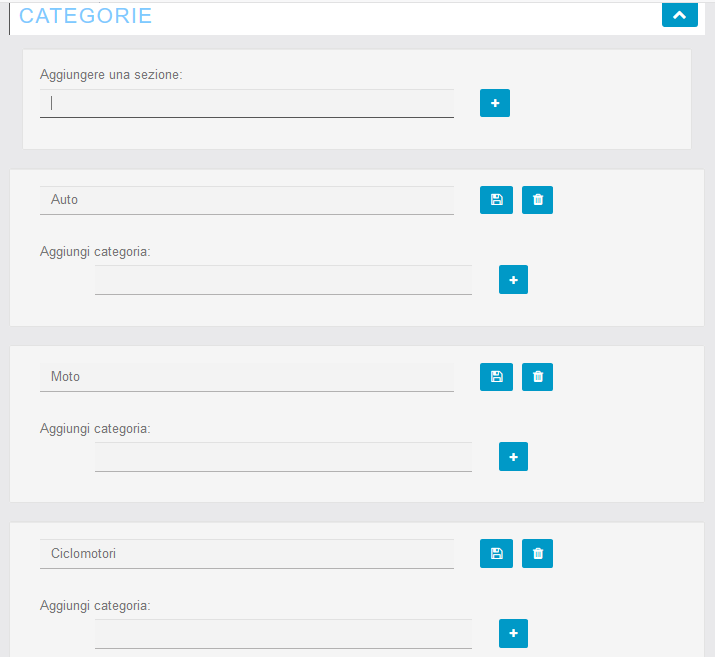Add a category to the Moto section

tap(513, 456)
